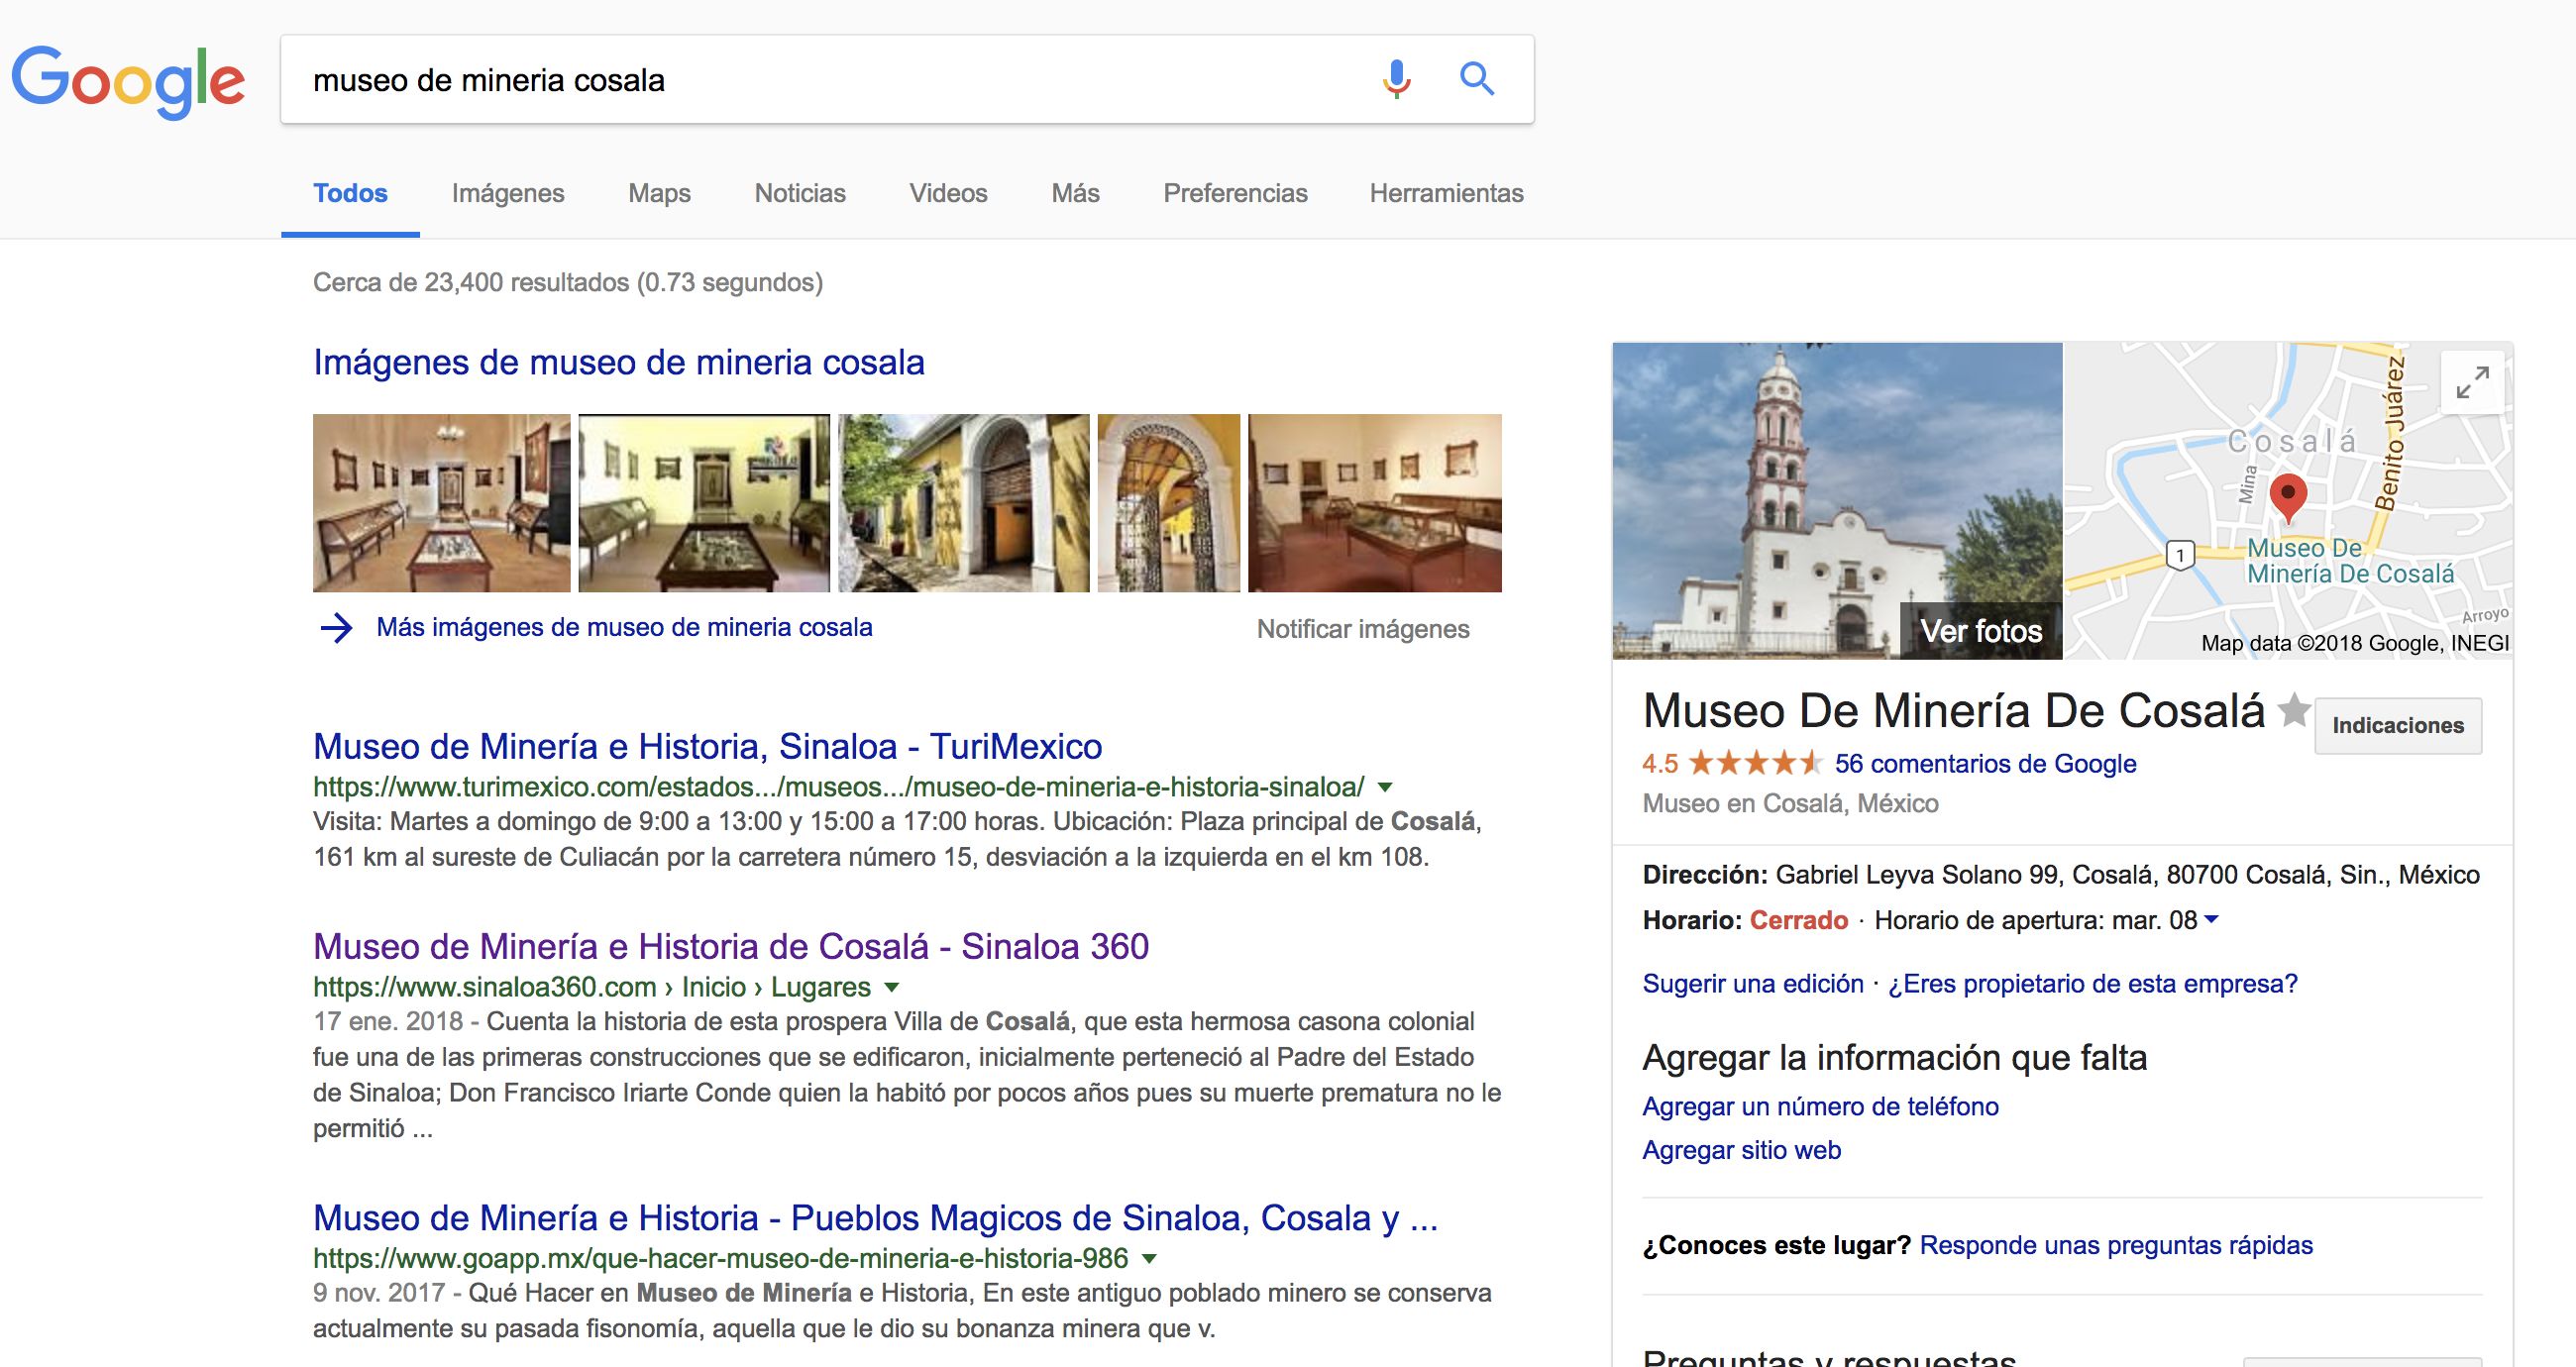
Task: Open dropdown arrow beside sinaloa360 URL
Action: 892,987
